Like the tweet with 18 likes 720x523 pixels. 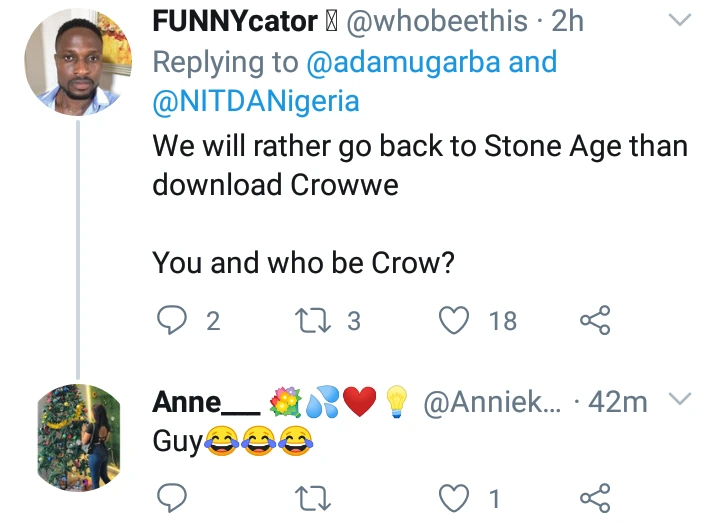click(x=455, y=320)
